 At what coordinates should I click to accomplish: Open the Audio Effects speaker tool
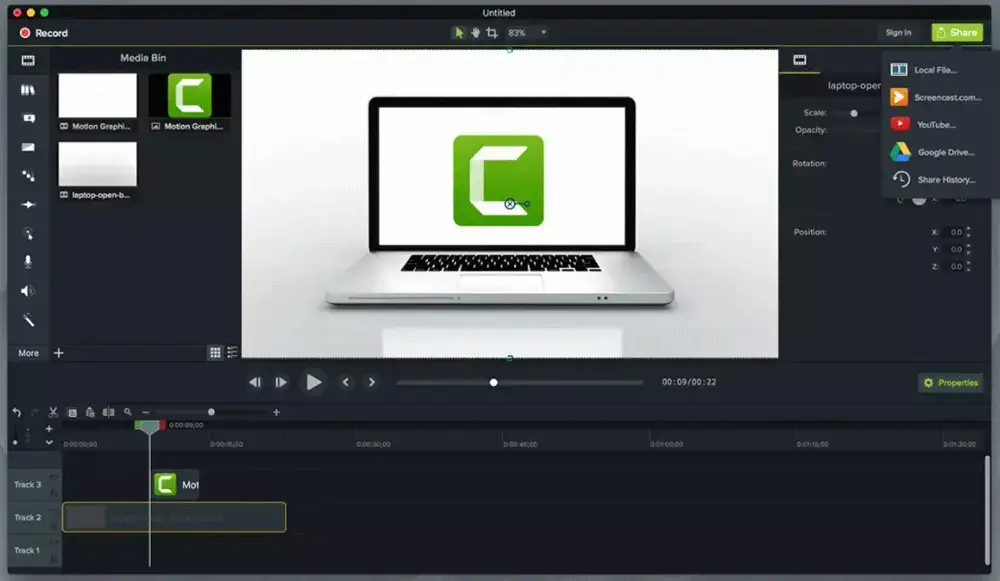(x=27, y=291)
